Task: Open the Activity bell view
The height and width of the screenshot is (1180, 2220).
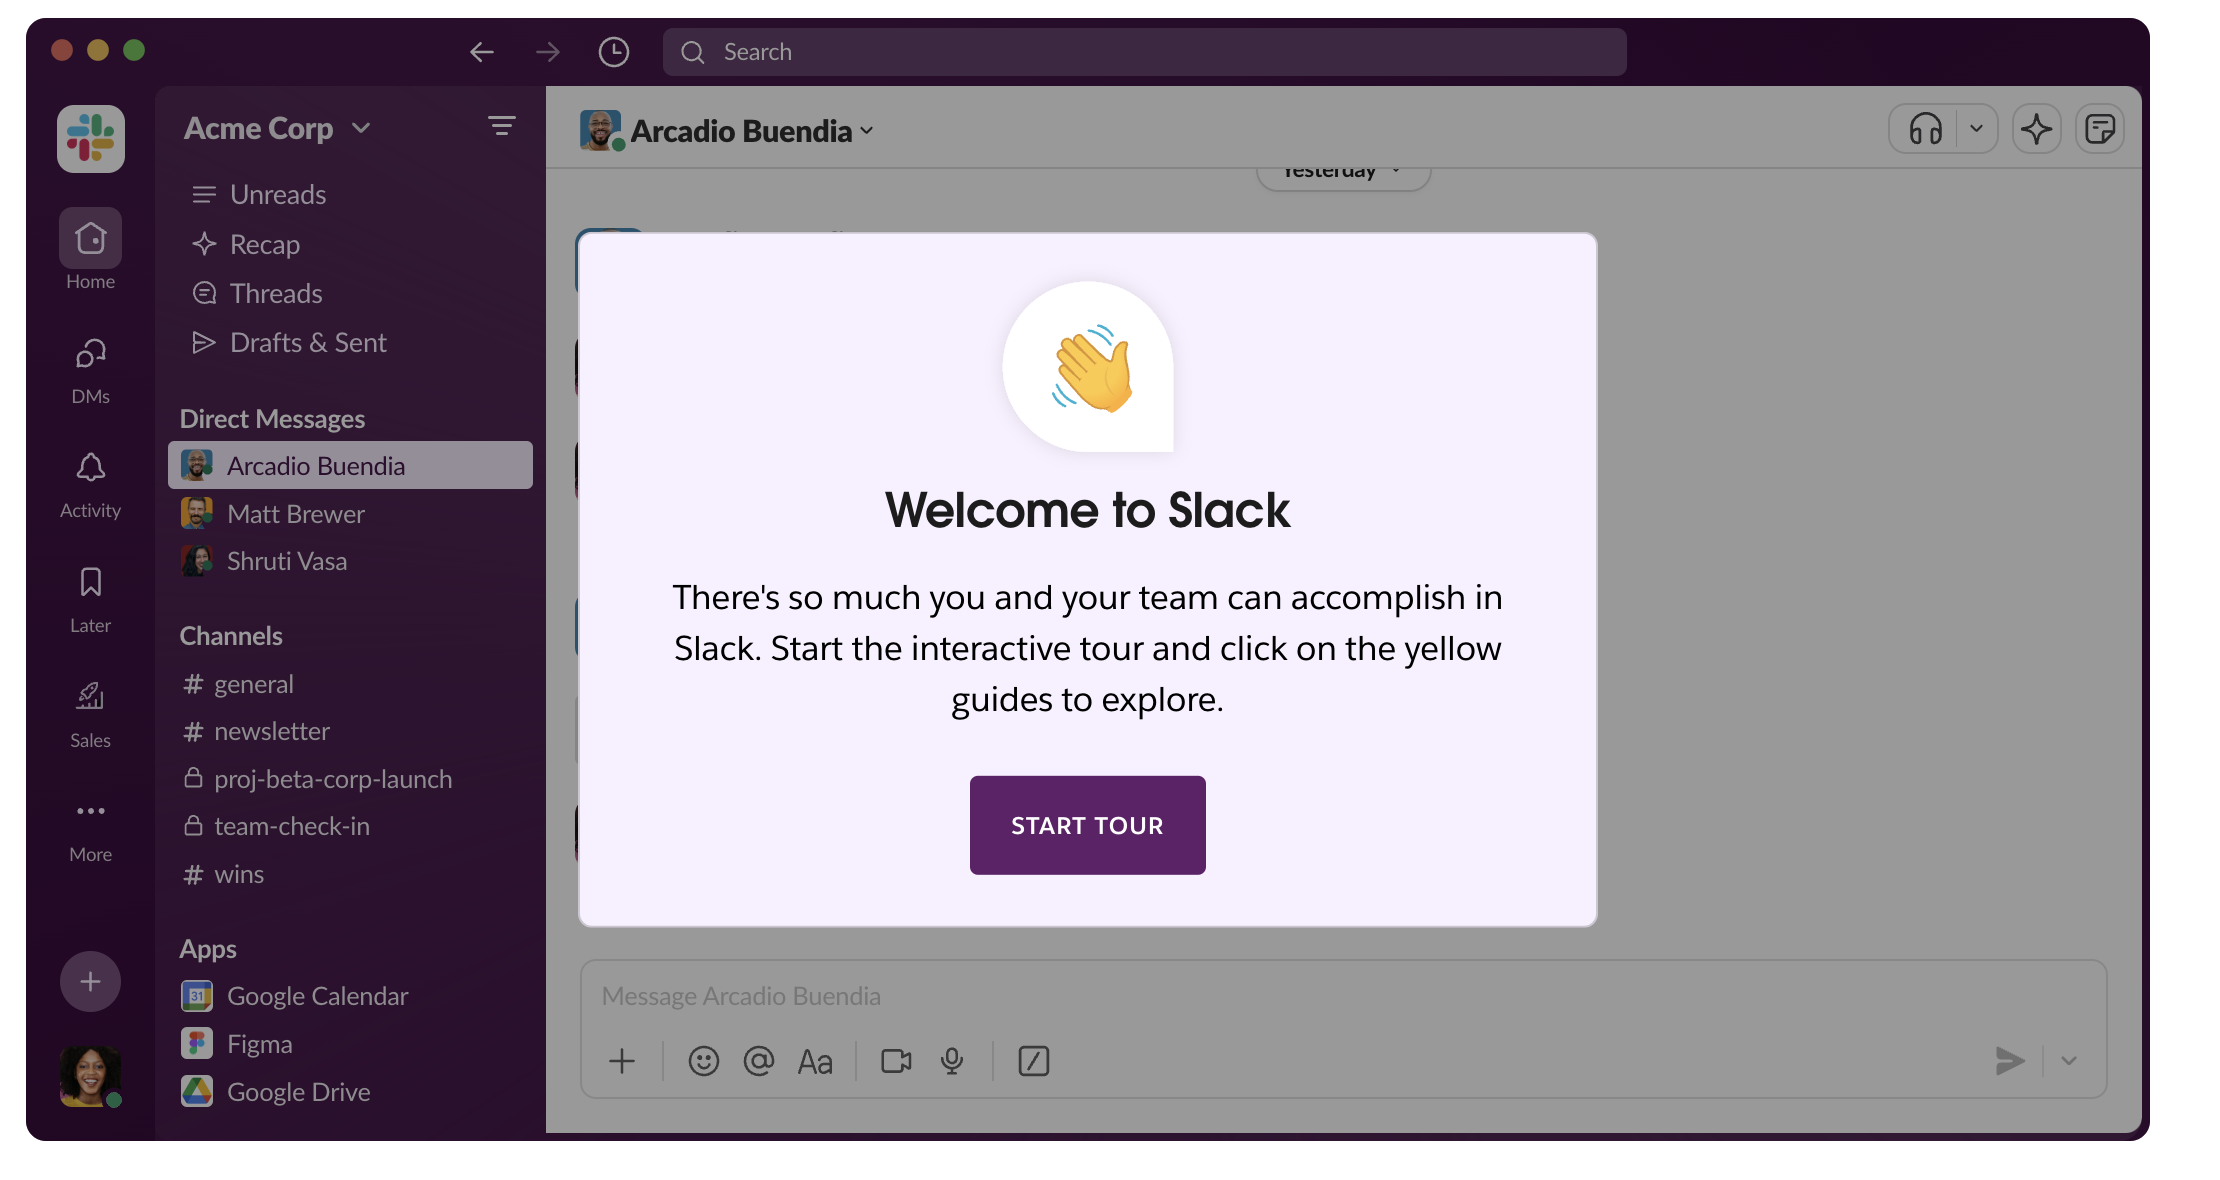Action: [91, 485]
